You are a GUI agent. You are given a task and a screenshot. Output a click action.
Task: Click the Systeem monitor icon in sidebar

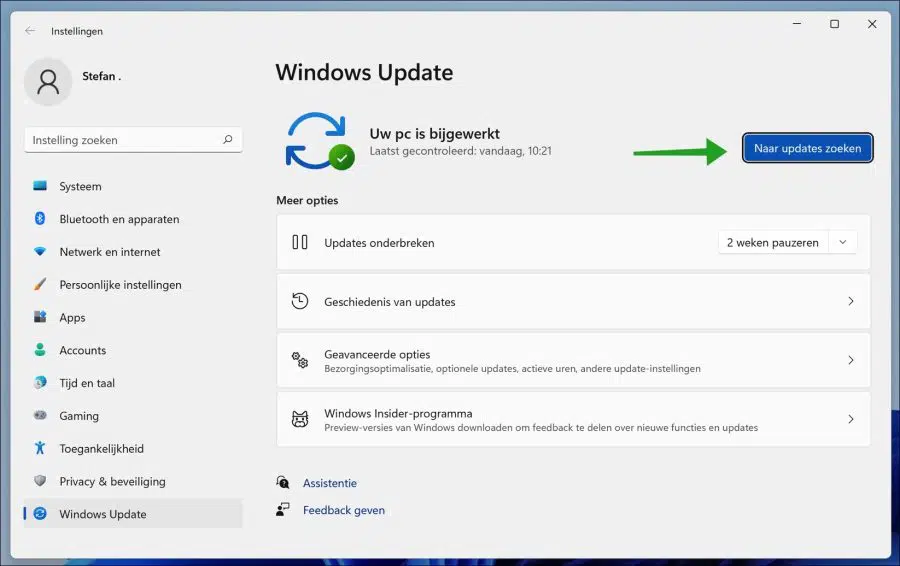click(40, 185)
